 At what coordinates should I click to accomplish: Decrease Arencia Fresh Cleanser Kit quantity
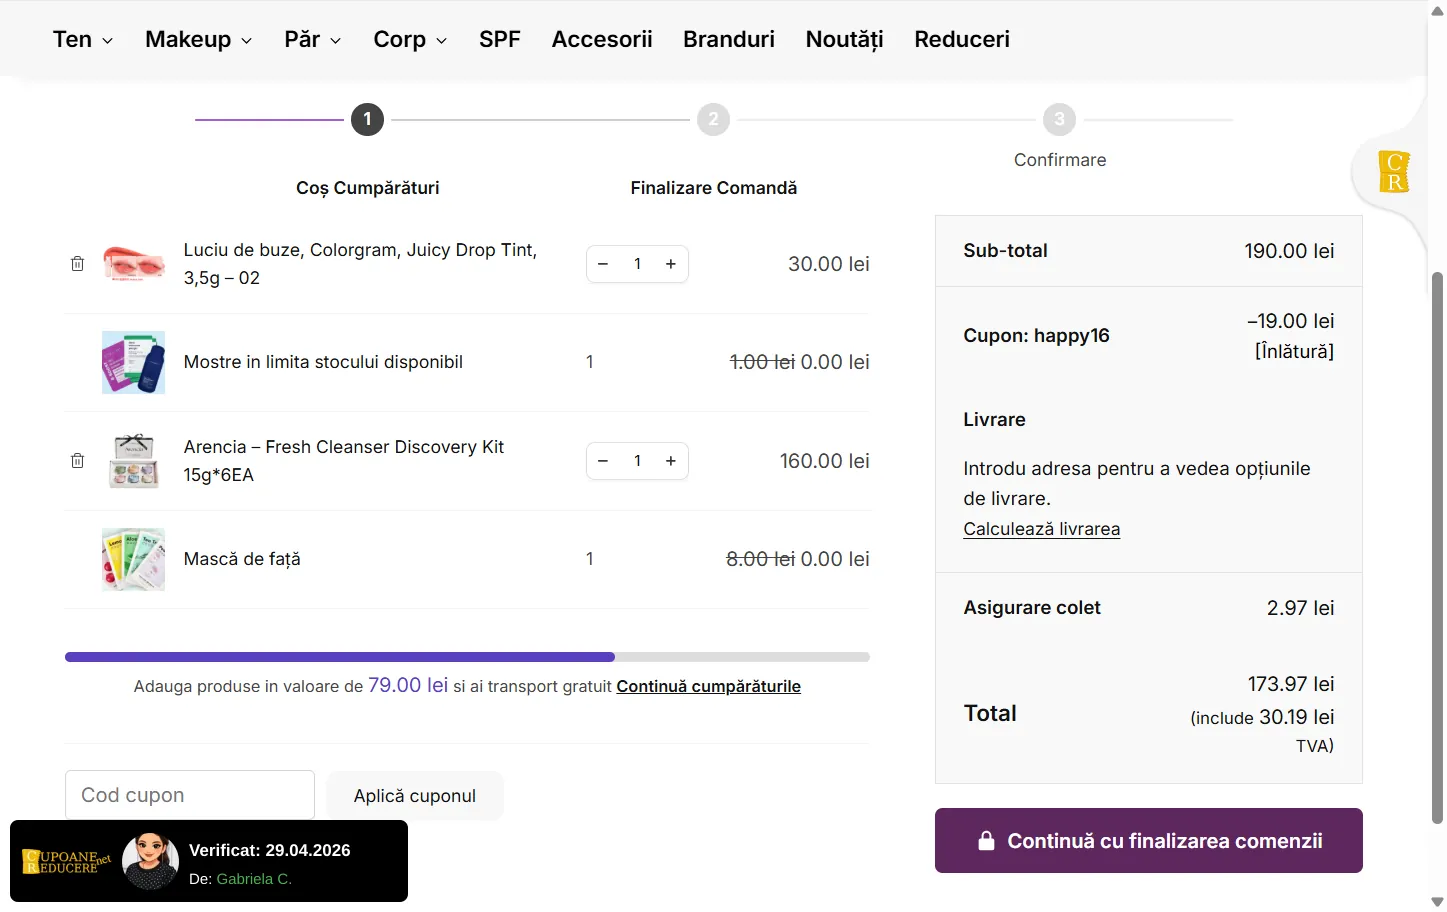pos(603,461)
